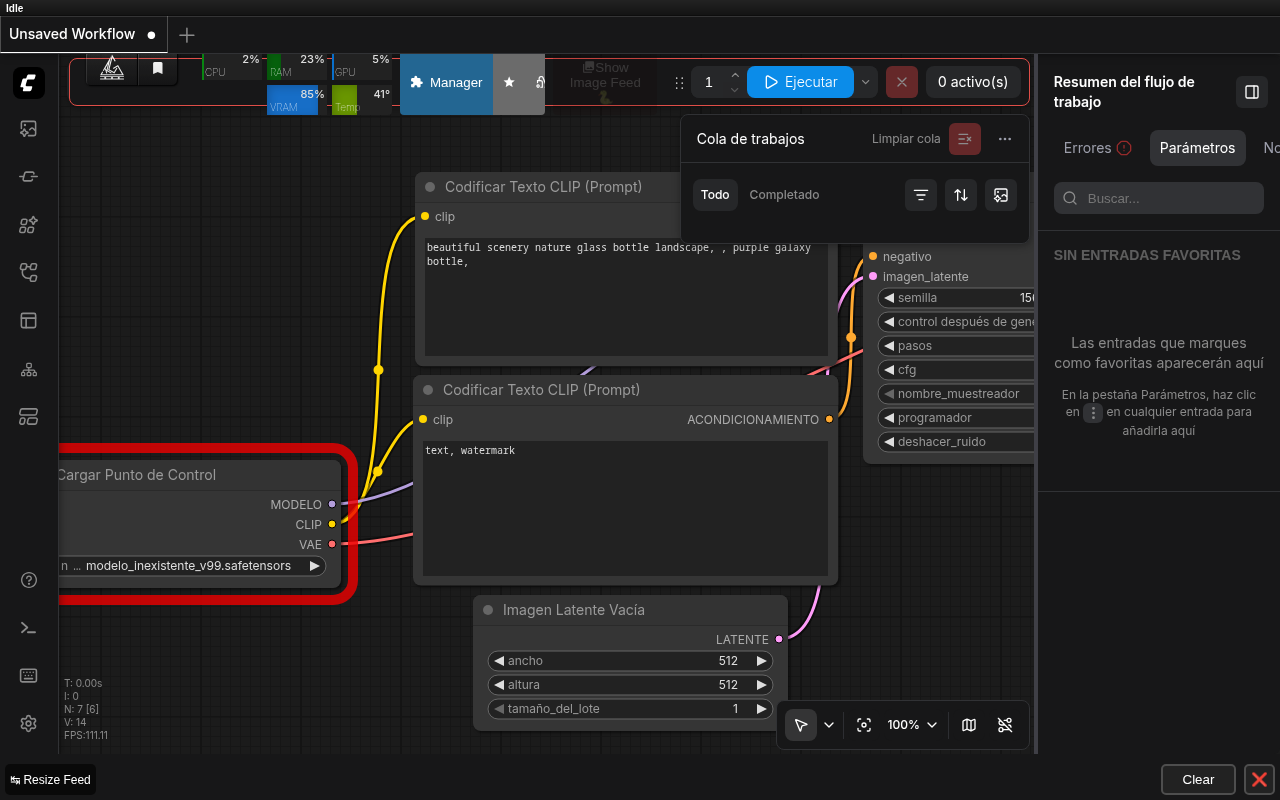Open the help center question-mark icon
The image size is (1280, 800).
coord(29,580)
